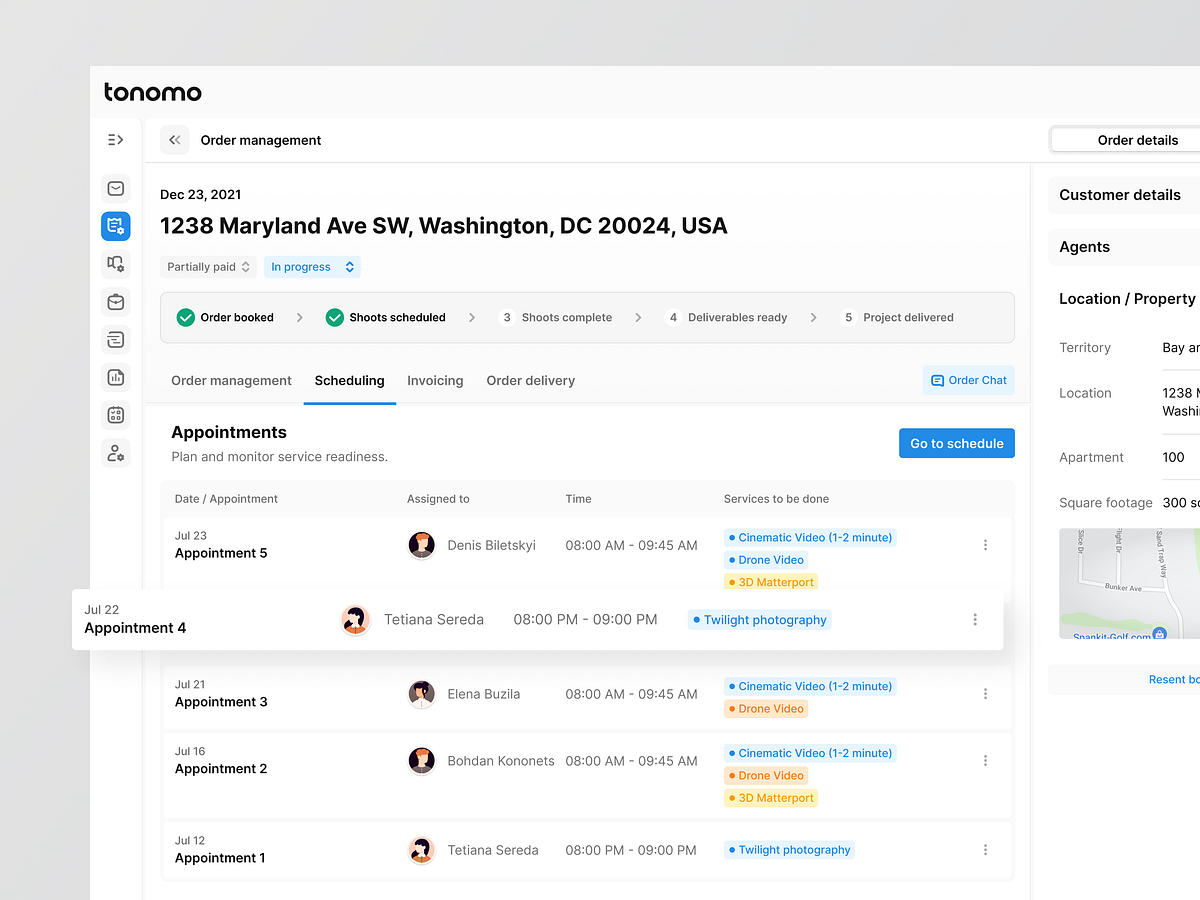Open the calendar icon in the sidebar
This screenshot has height=900, width=1200.
[x=116, y=415]
